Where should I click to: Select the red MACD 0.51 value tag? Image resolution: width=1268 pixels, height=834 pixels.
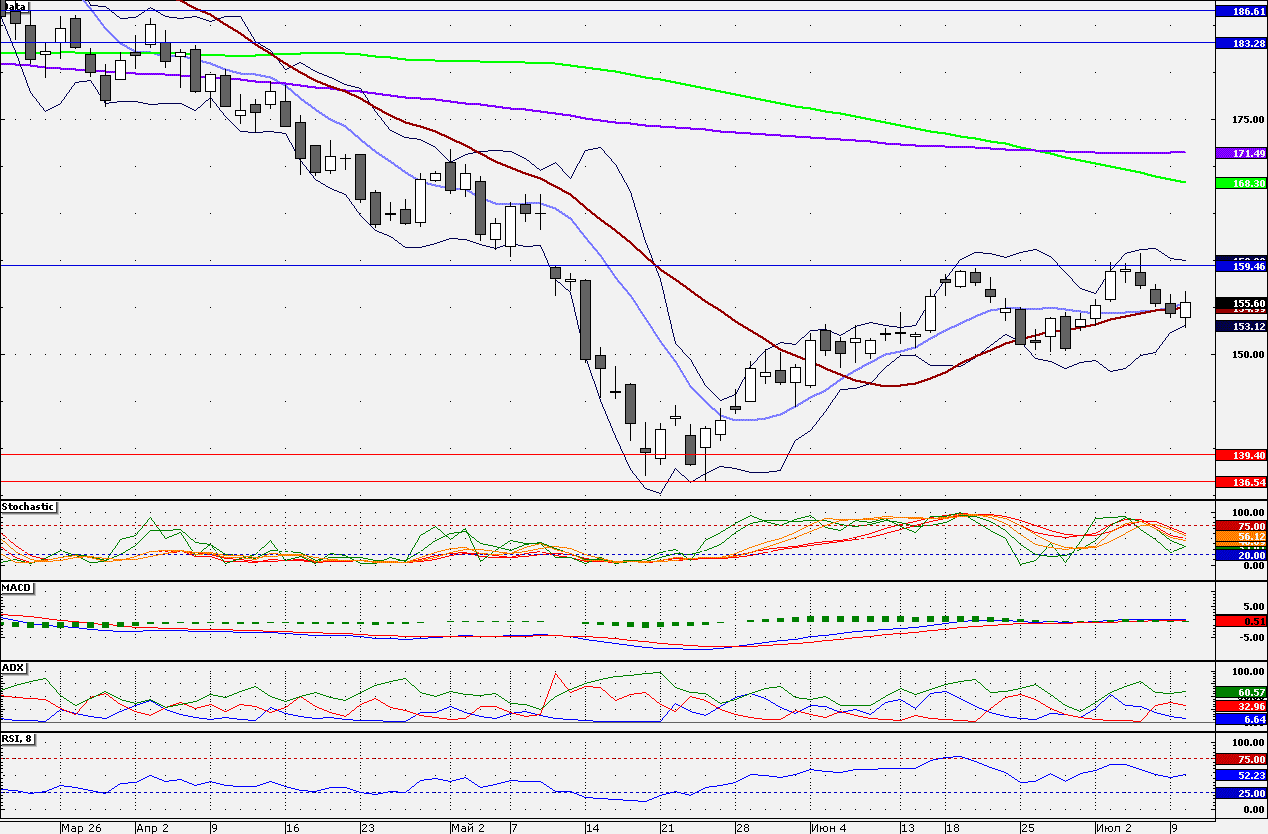click(1241, 621)
